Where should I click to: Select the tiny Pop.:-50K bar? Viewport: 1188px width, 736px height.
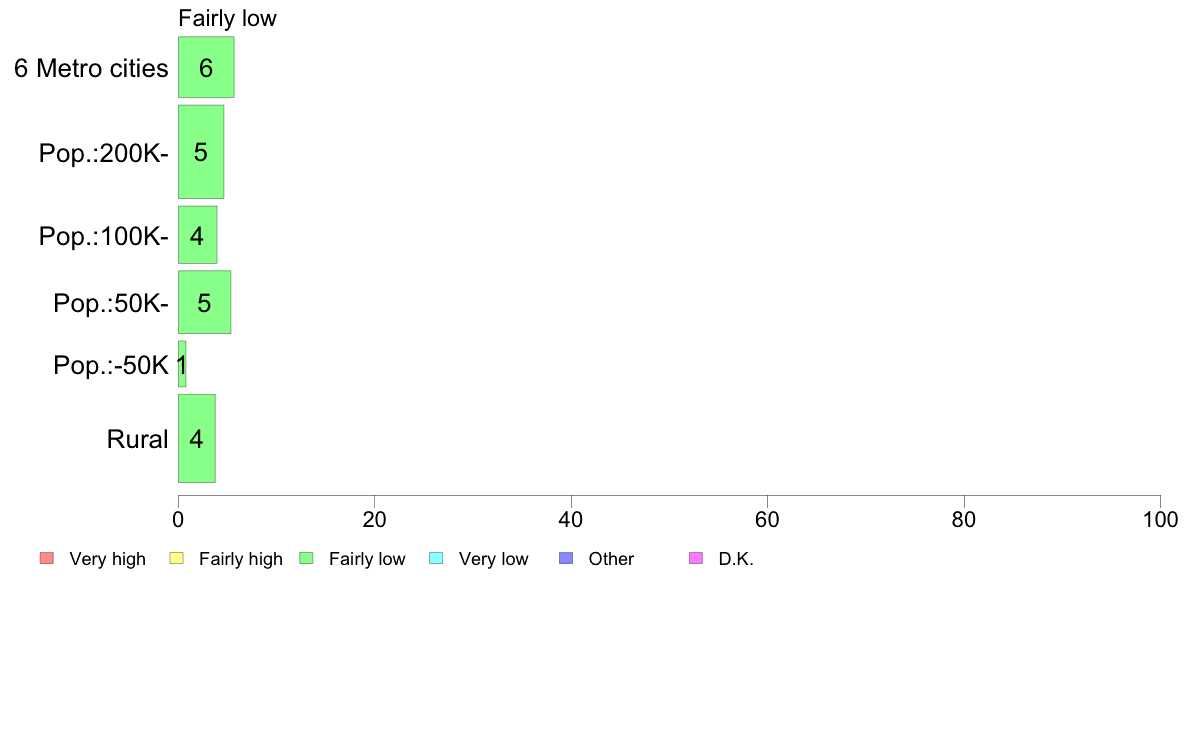(182, 364)
